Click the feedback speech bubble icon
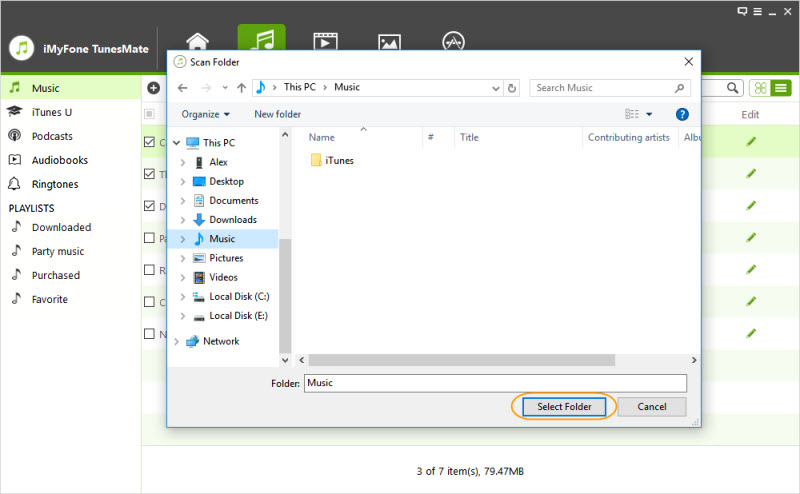This screenshot has width=800, height=494. (742, 11)
